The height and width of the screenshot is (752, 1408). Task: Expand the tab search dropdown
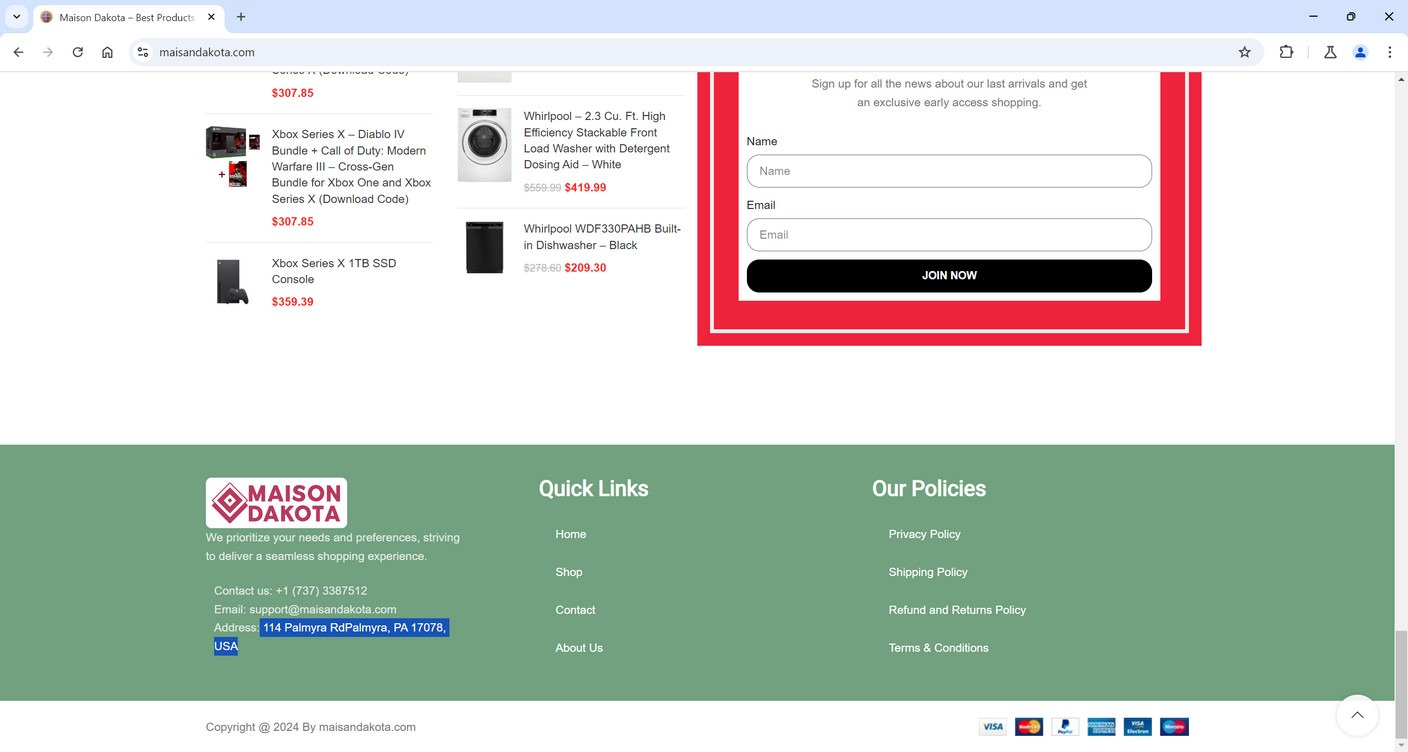coord(16,17)
